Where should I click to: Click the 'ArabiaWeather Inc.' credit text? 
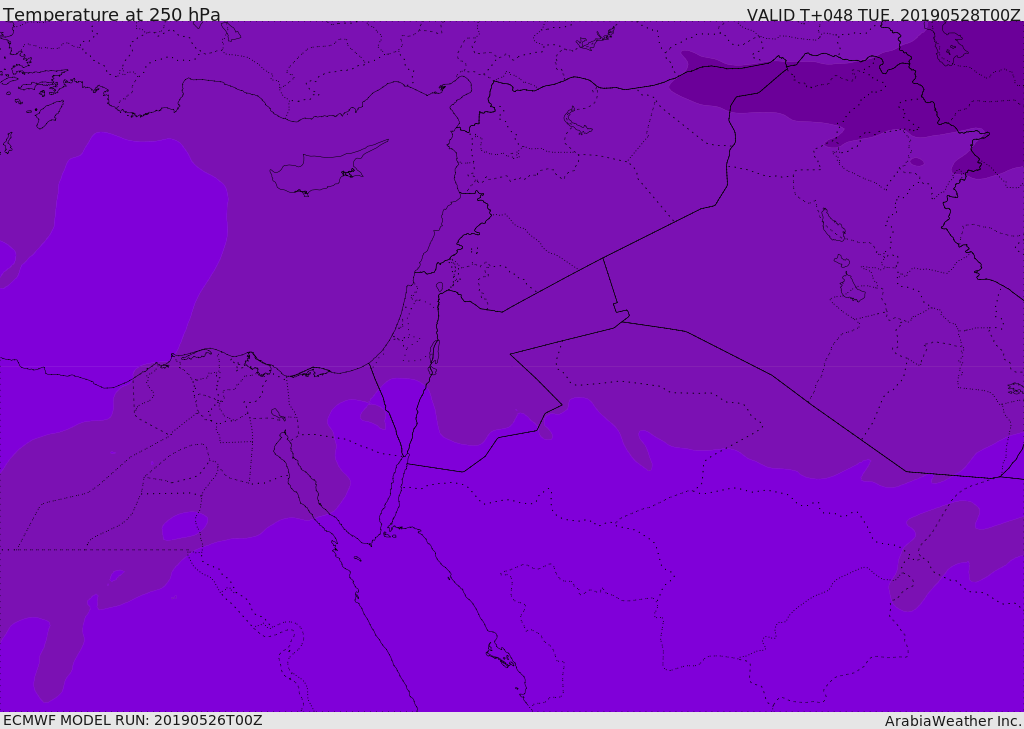(x=953, y=721)
